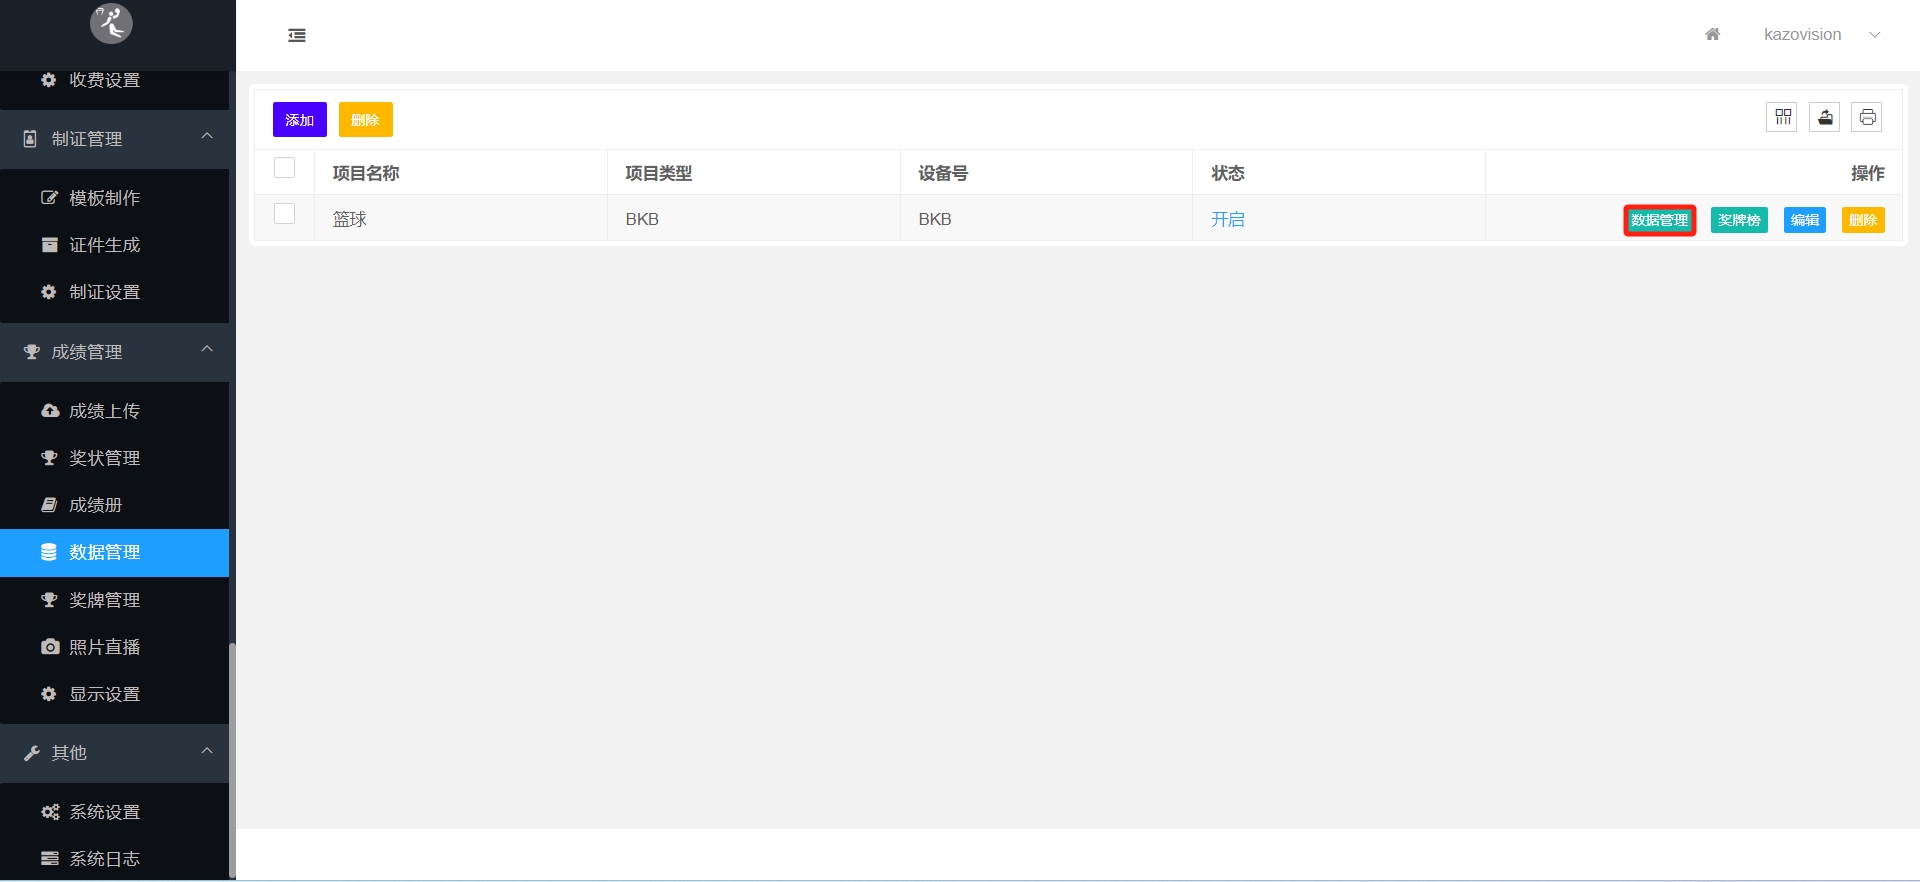Select 奖牌管理 in the sidebar
The width and height of the screenshot is (1920, 882).
(104, 600)
